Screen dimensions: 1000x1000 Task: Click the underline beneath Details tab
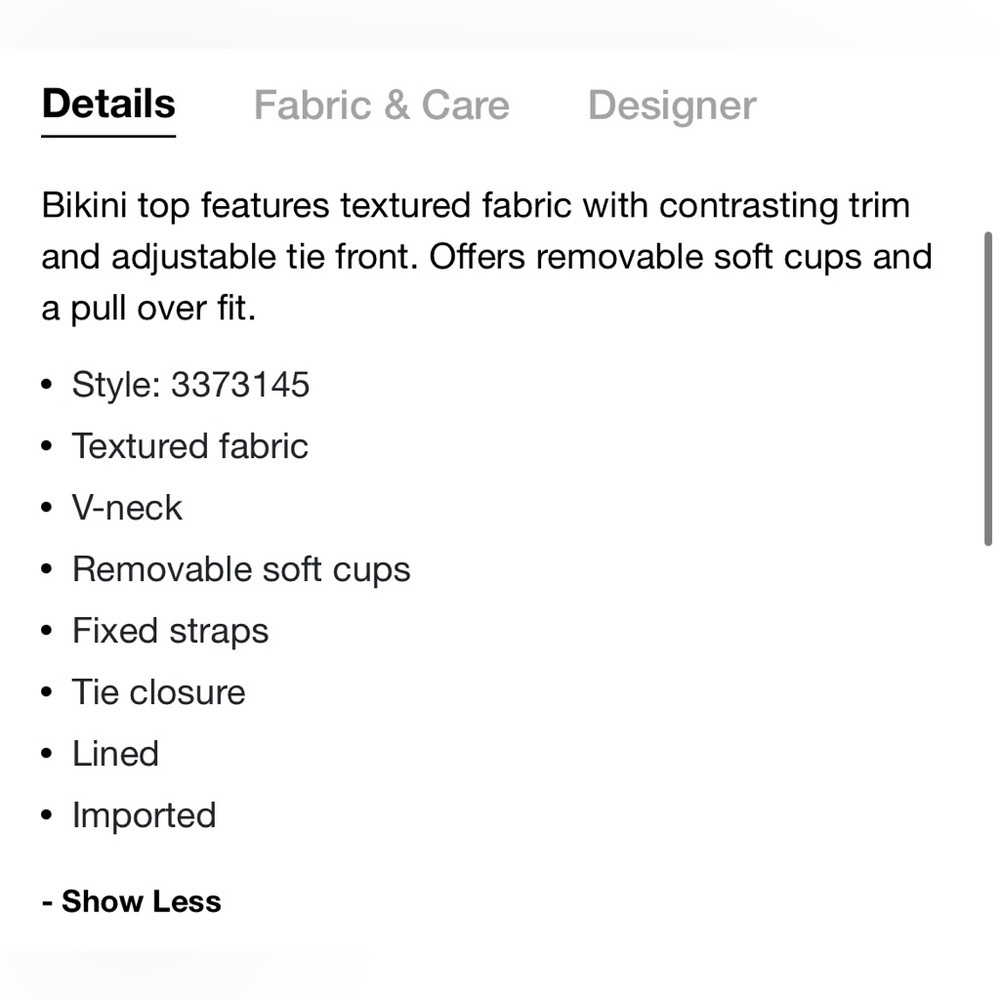[108, 136]
